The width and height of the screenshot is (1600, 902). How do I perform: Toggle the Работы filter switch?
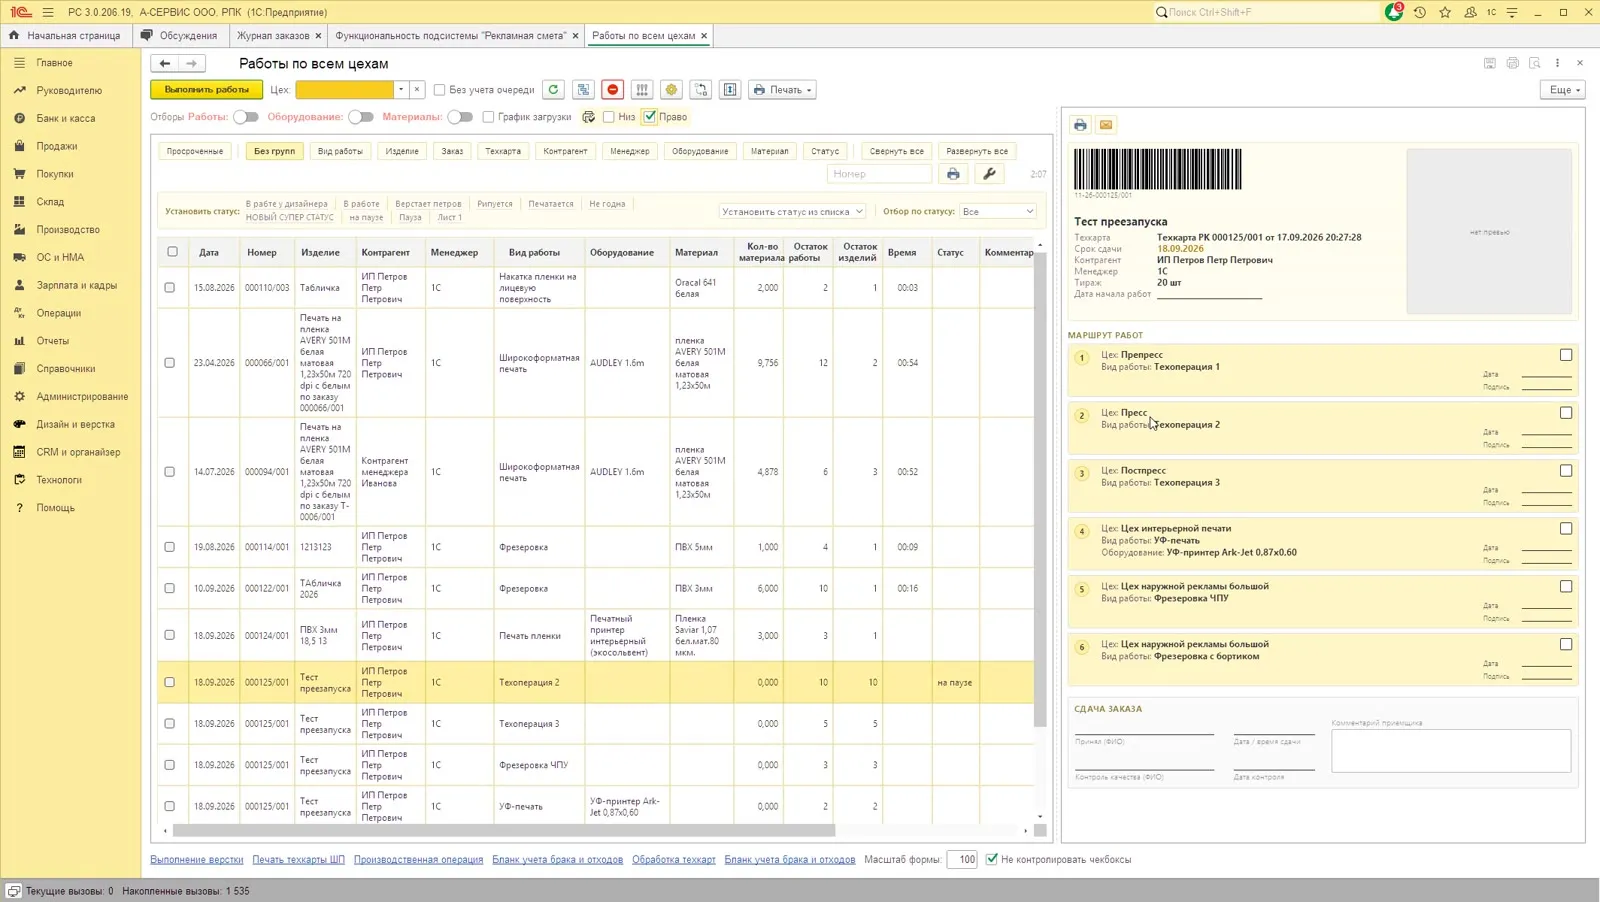pyautogui.click(x=246, y=117)
